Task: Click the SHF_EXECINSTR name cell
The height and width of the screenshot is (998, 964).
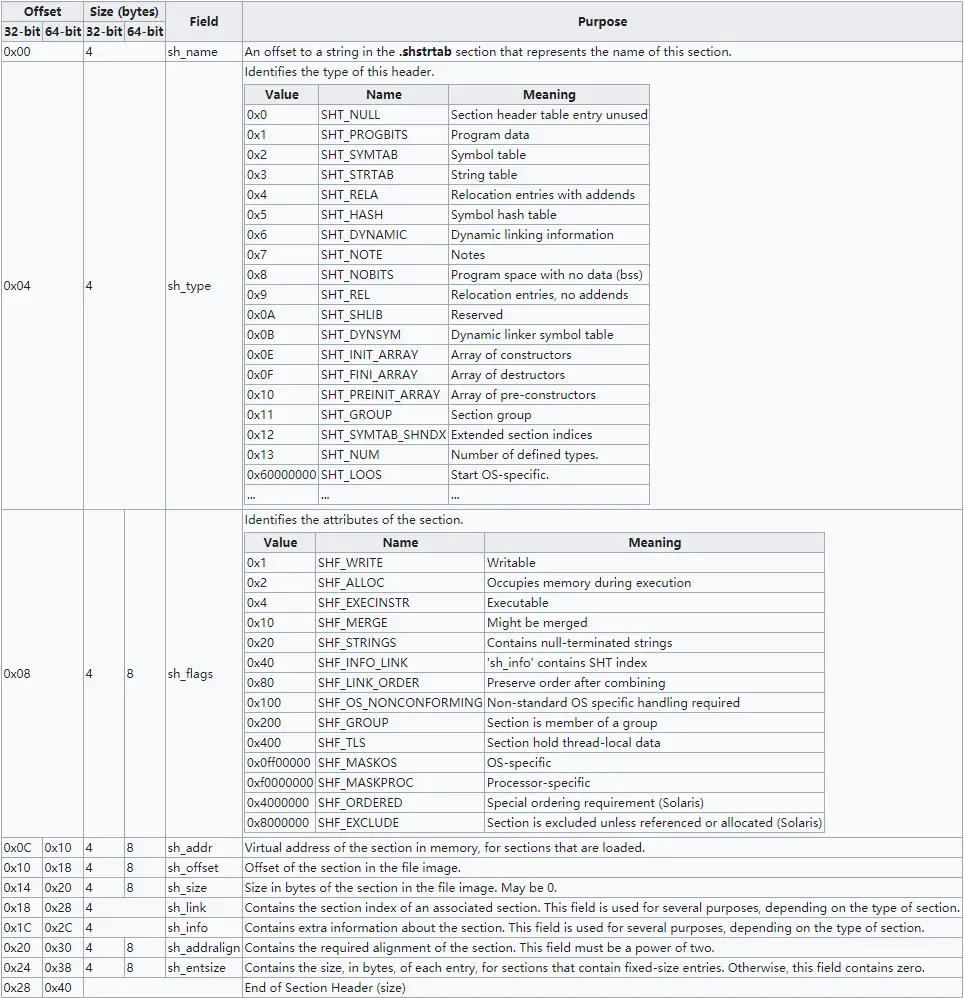Action: [400, 603]
